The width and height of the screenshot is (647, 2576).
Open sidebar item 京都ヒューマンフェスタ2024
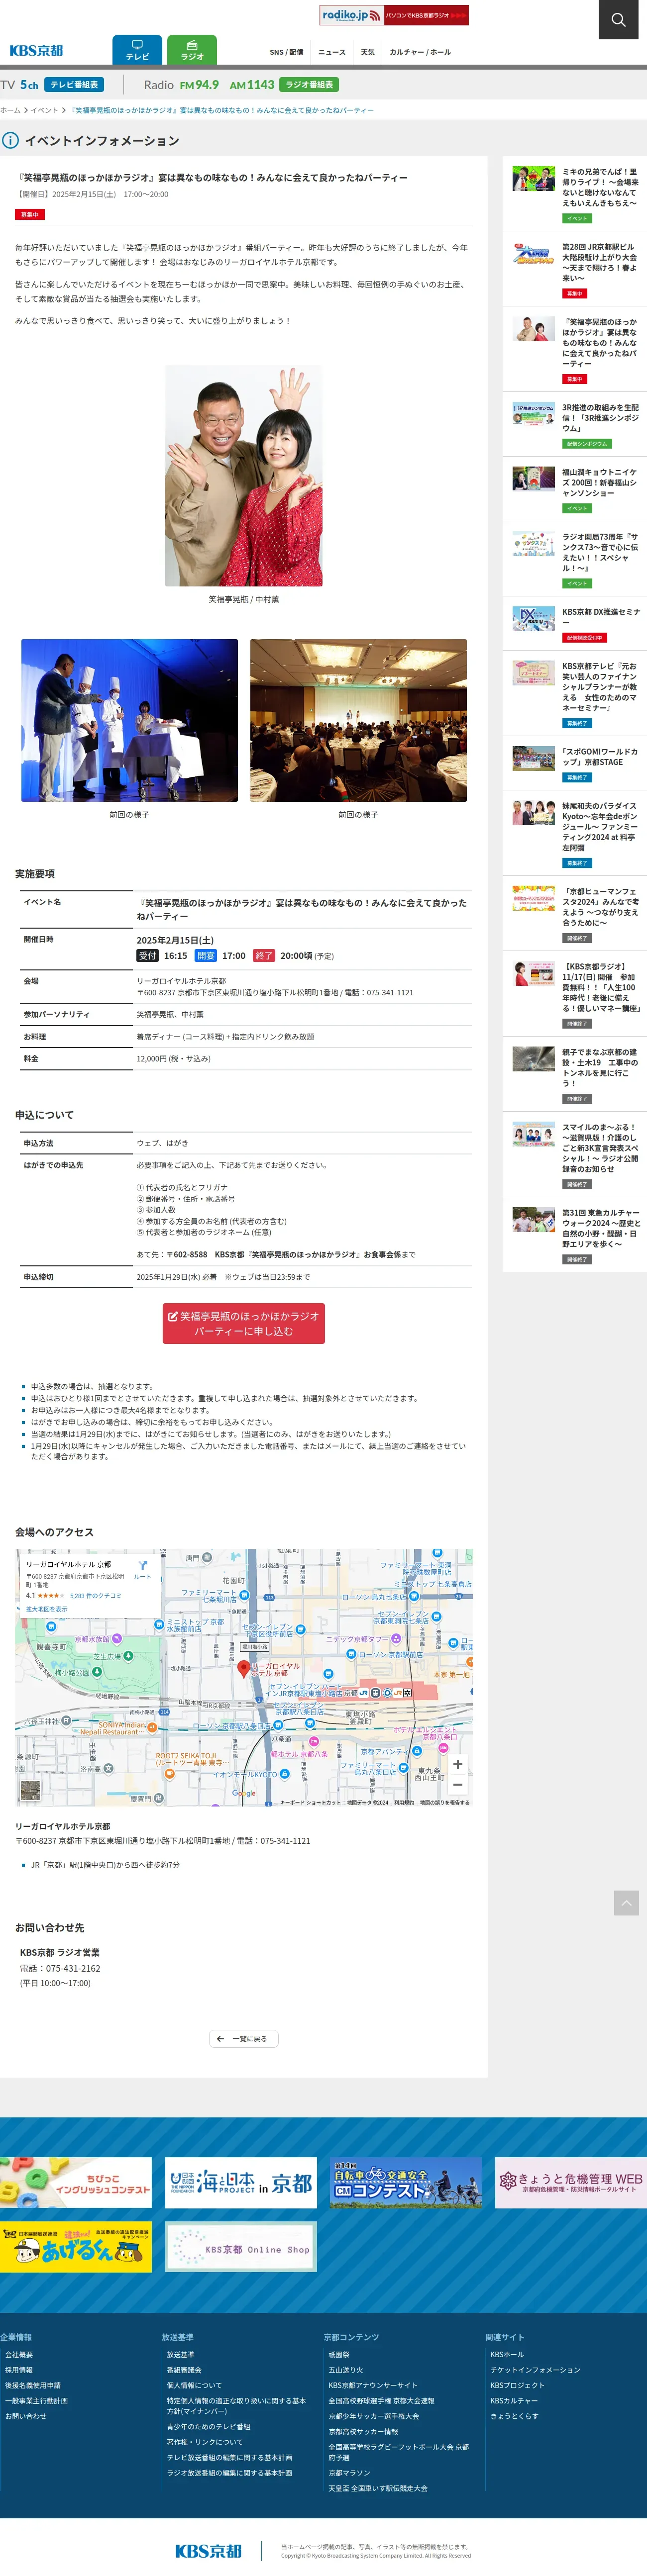coord(574,913)
